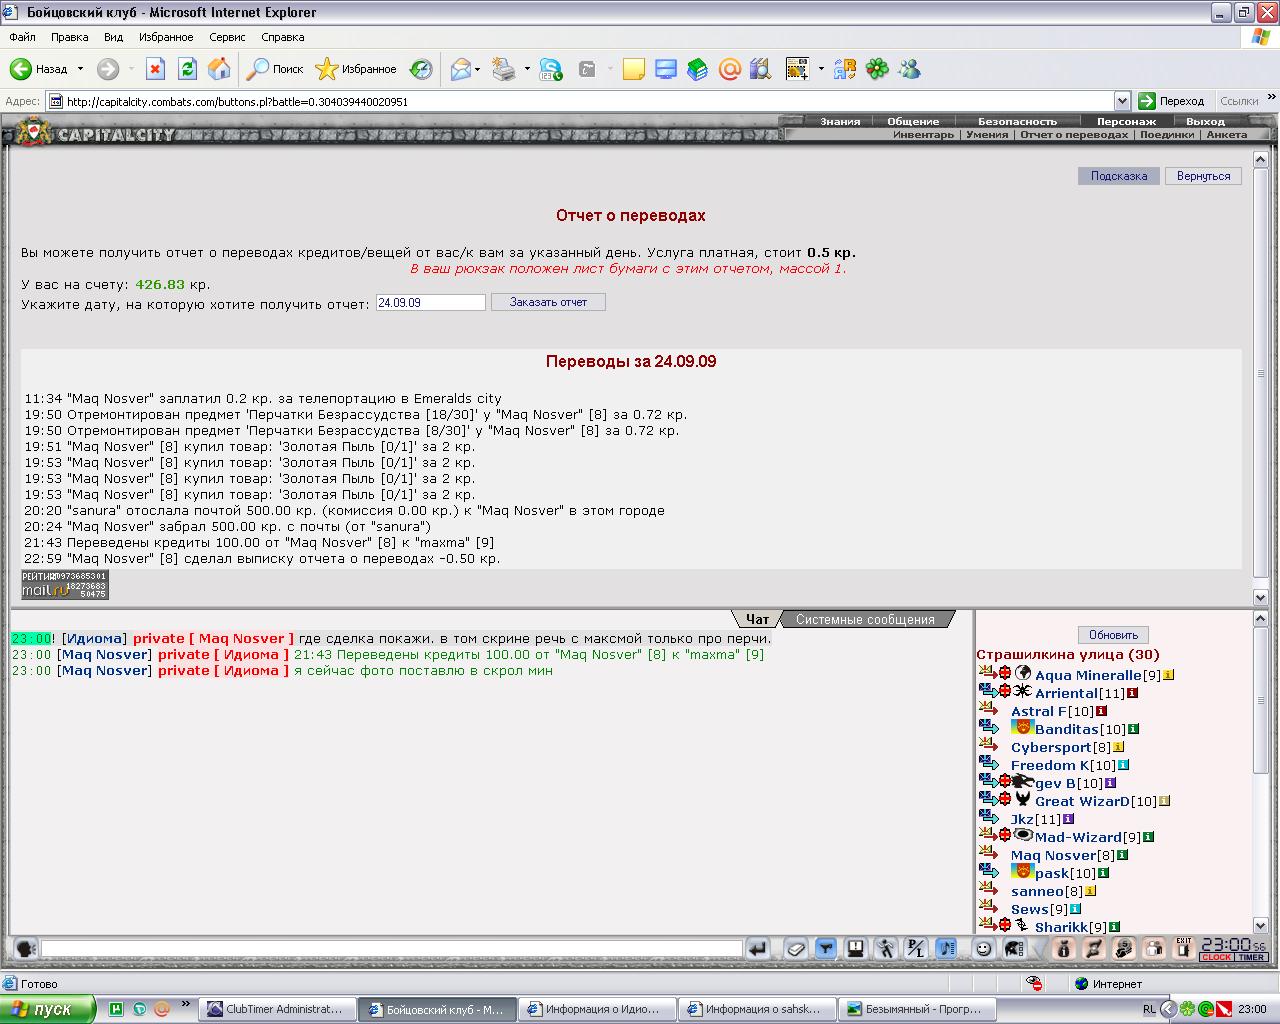Open the Справка menu
The image size is (1280, 1024).
click(x=282, y=37)
